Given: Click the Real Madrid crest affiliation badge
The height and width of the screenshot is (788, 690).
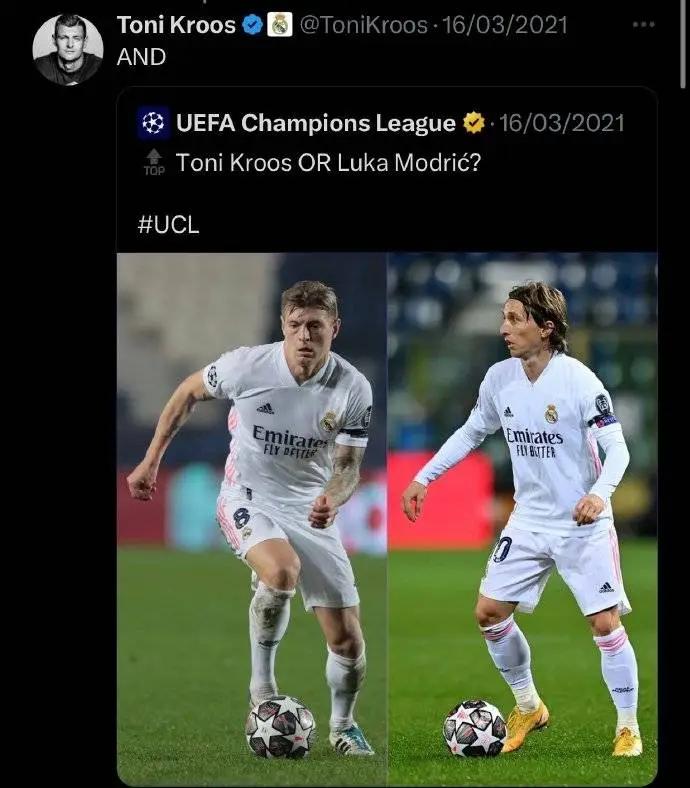Looking at the screenshot, I should click(x=279, y=25).
